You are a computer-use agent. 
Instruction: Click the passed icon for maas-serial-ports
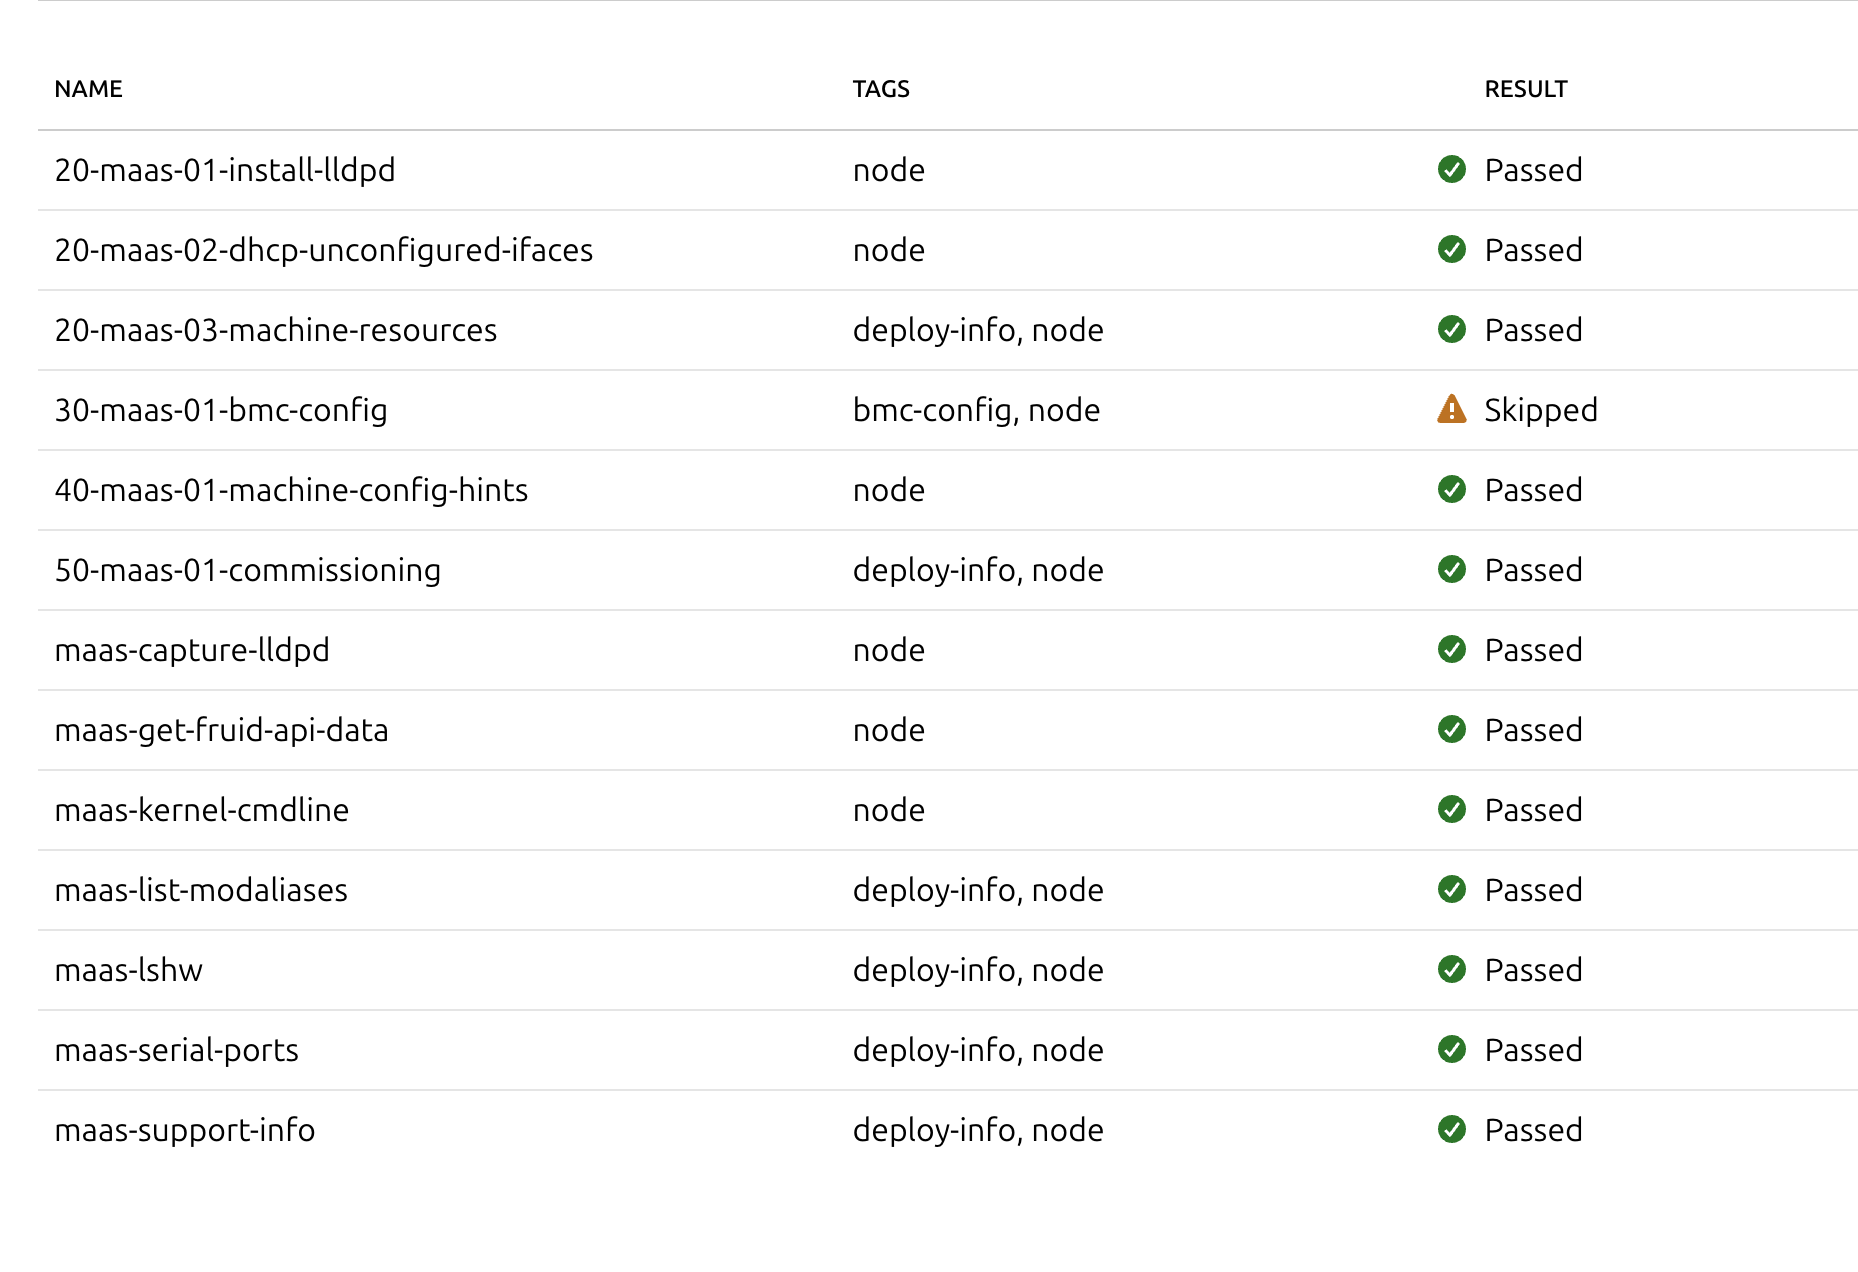(1451, 1050)
